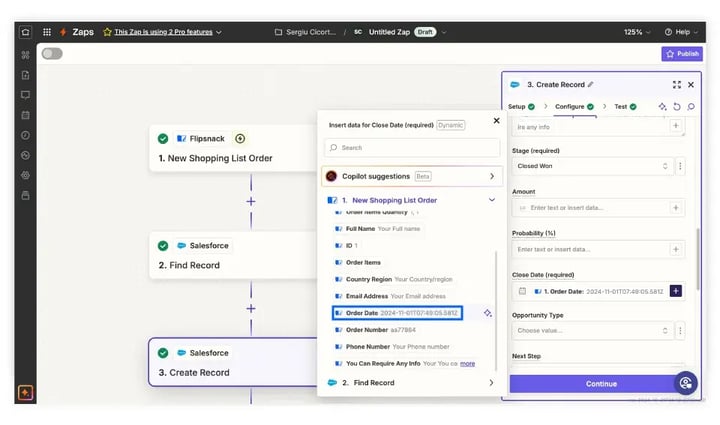The height and width of the screenshot is (425, 720).
Task: Select Order Number from the data list
Action: tap(375, 330)
